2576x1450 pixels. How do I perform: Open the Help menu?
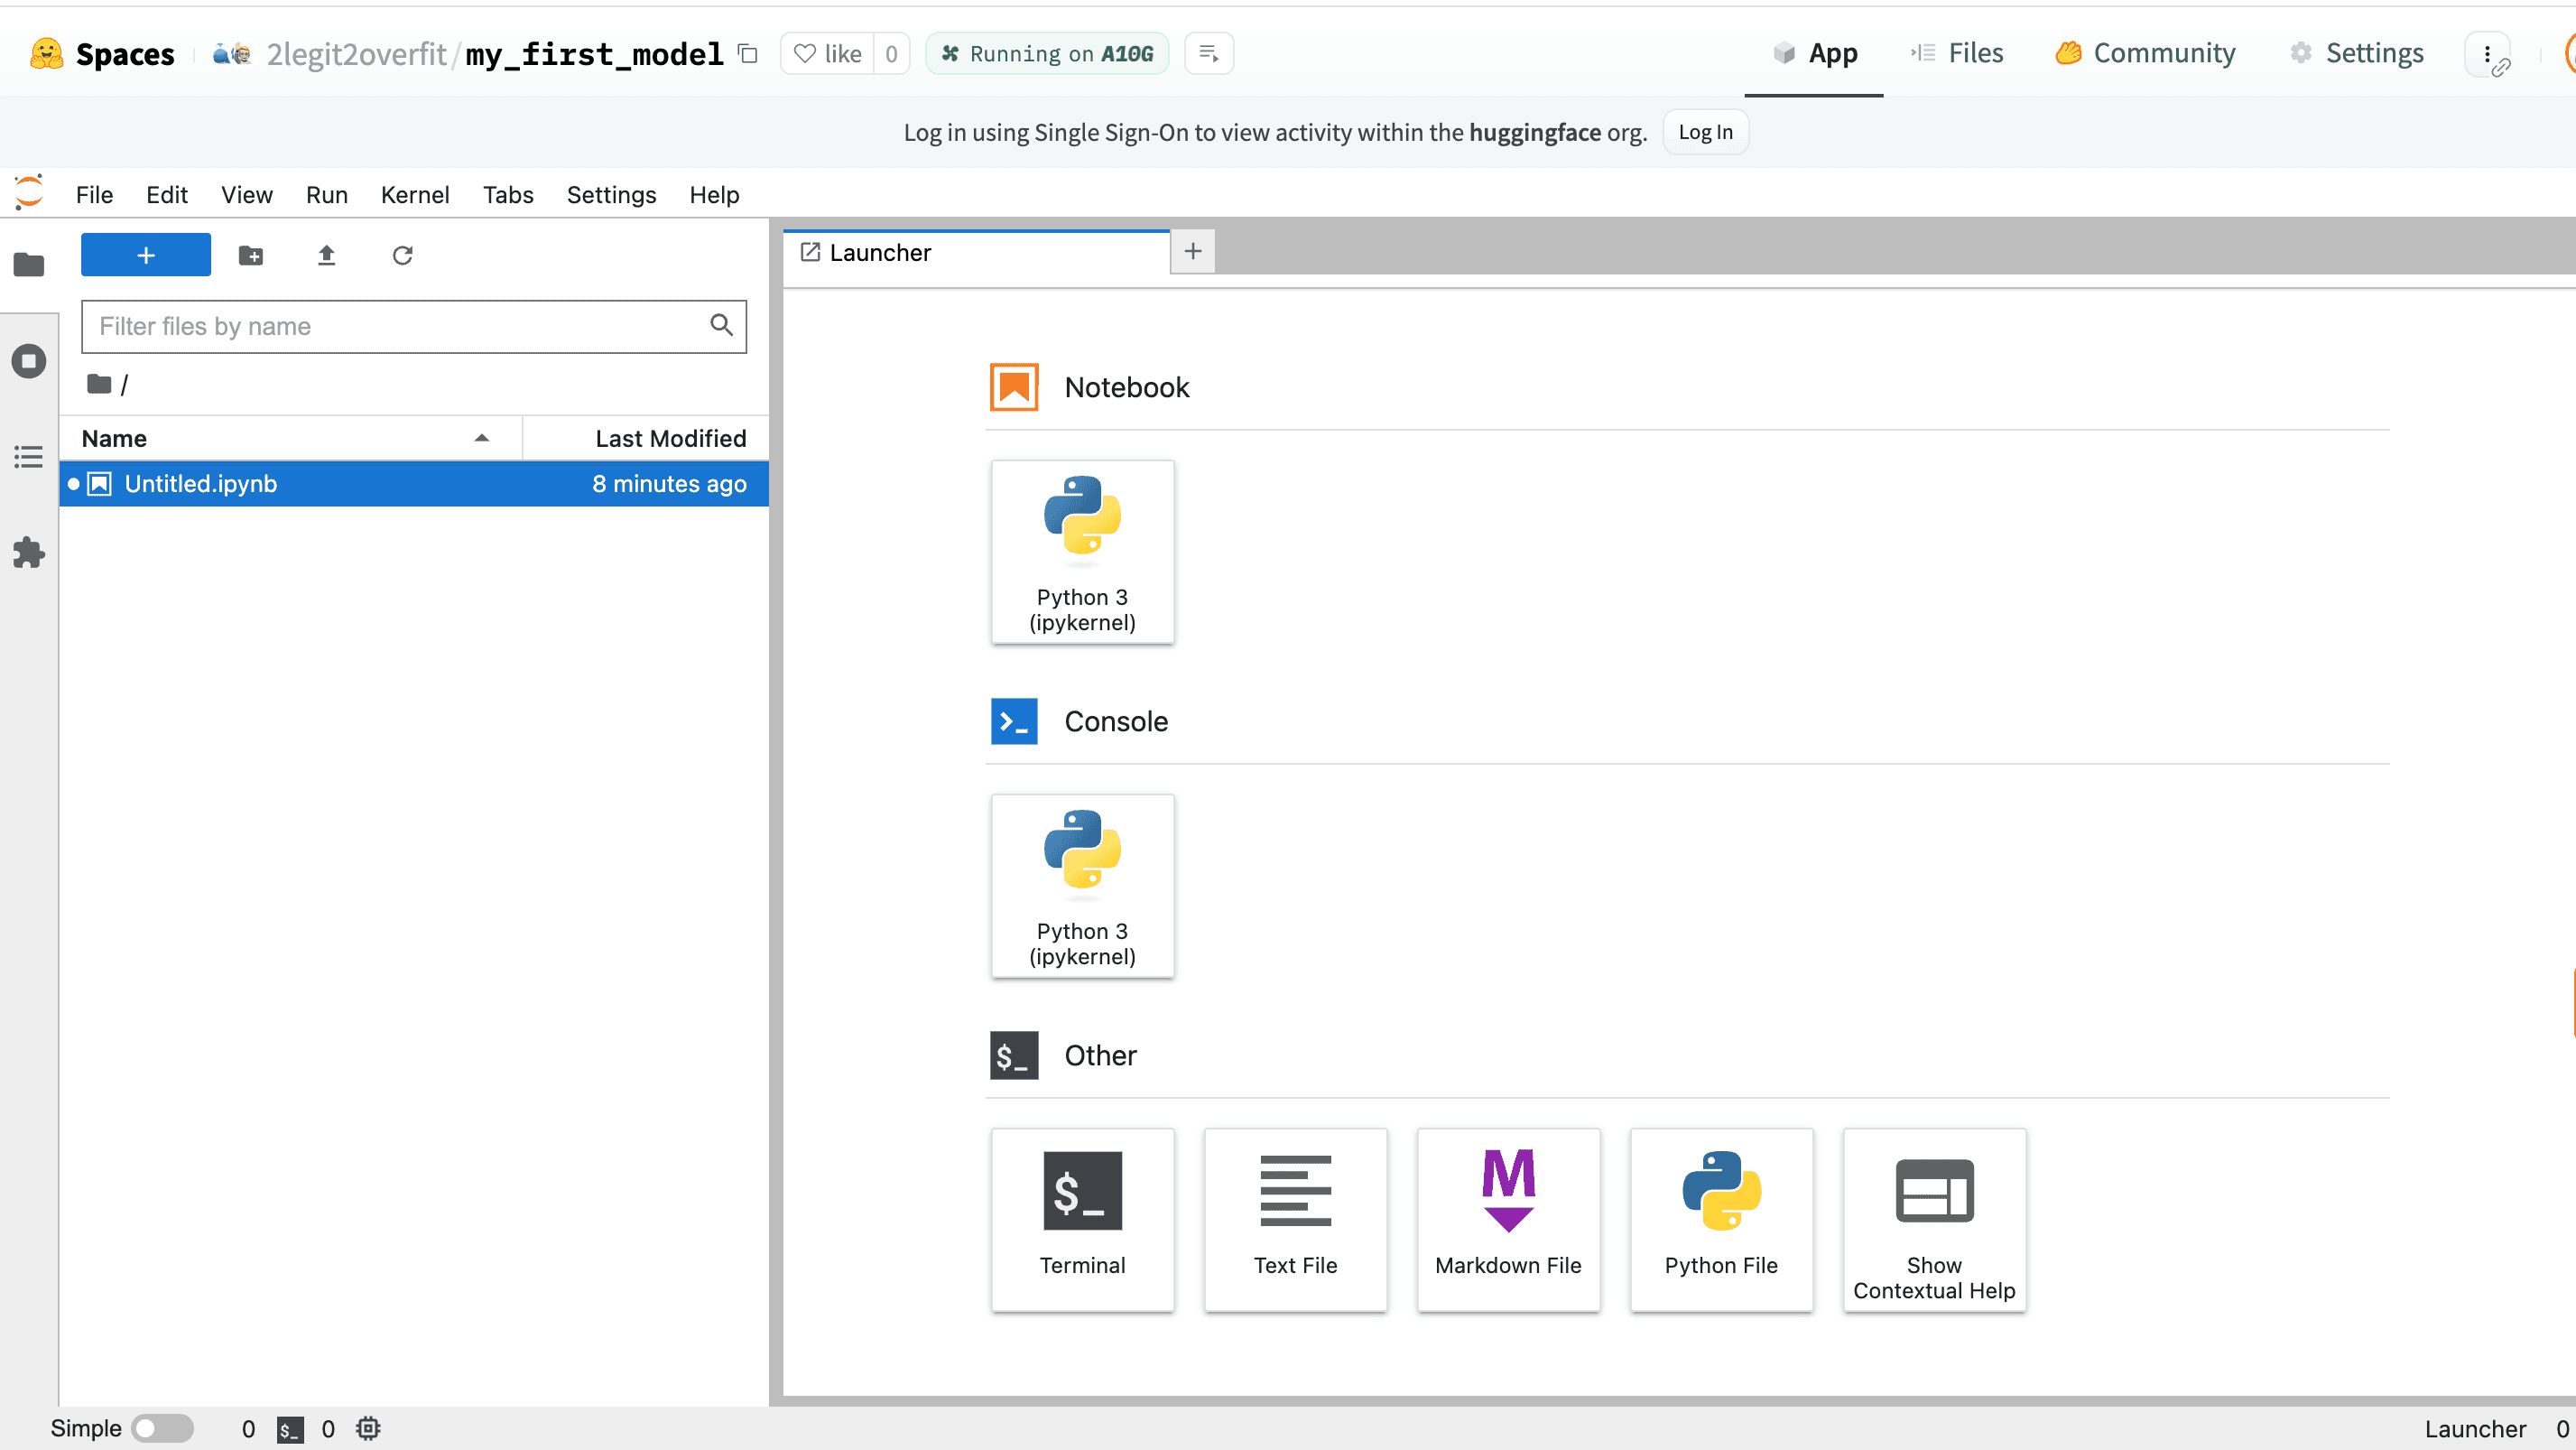[x=714, y=195]
